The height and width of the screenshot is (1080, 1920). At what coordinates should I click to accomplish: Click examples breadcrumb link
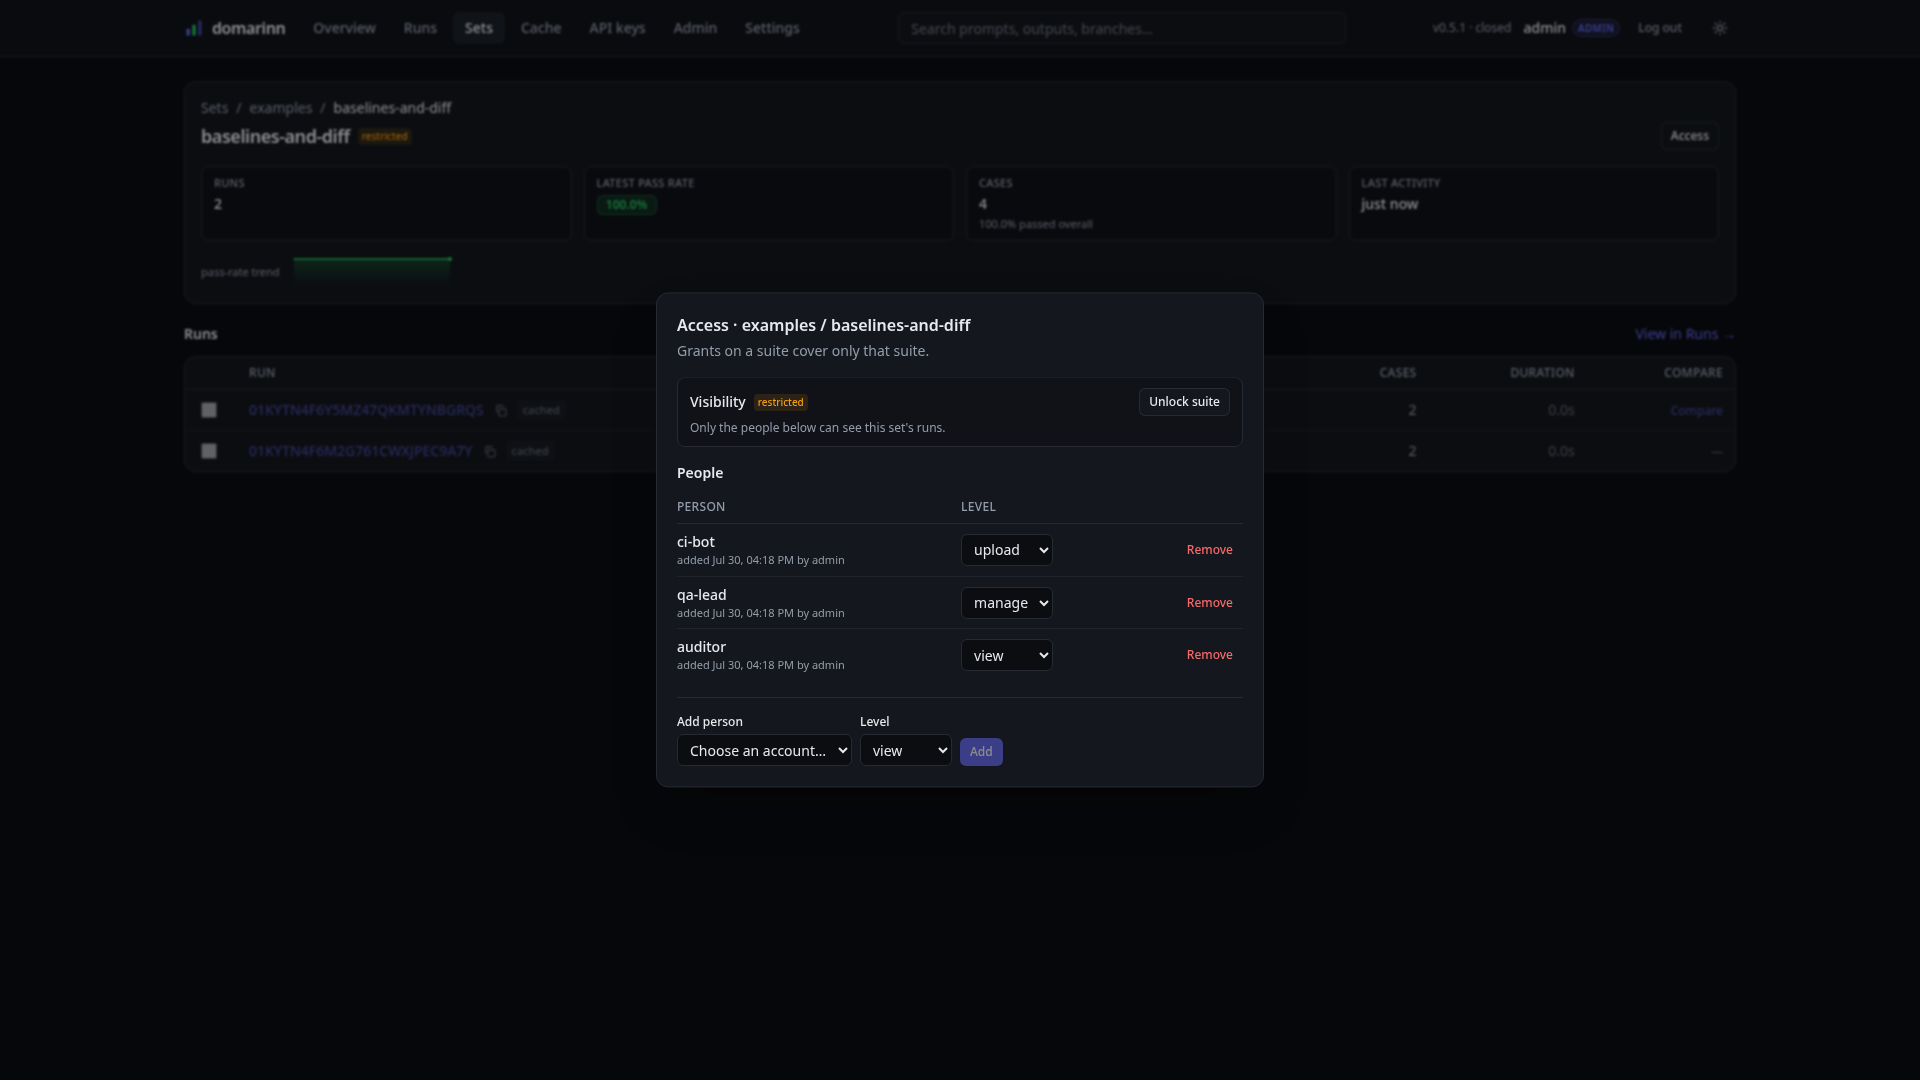point(280,108)
